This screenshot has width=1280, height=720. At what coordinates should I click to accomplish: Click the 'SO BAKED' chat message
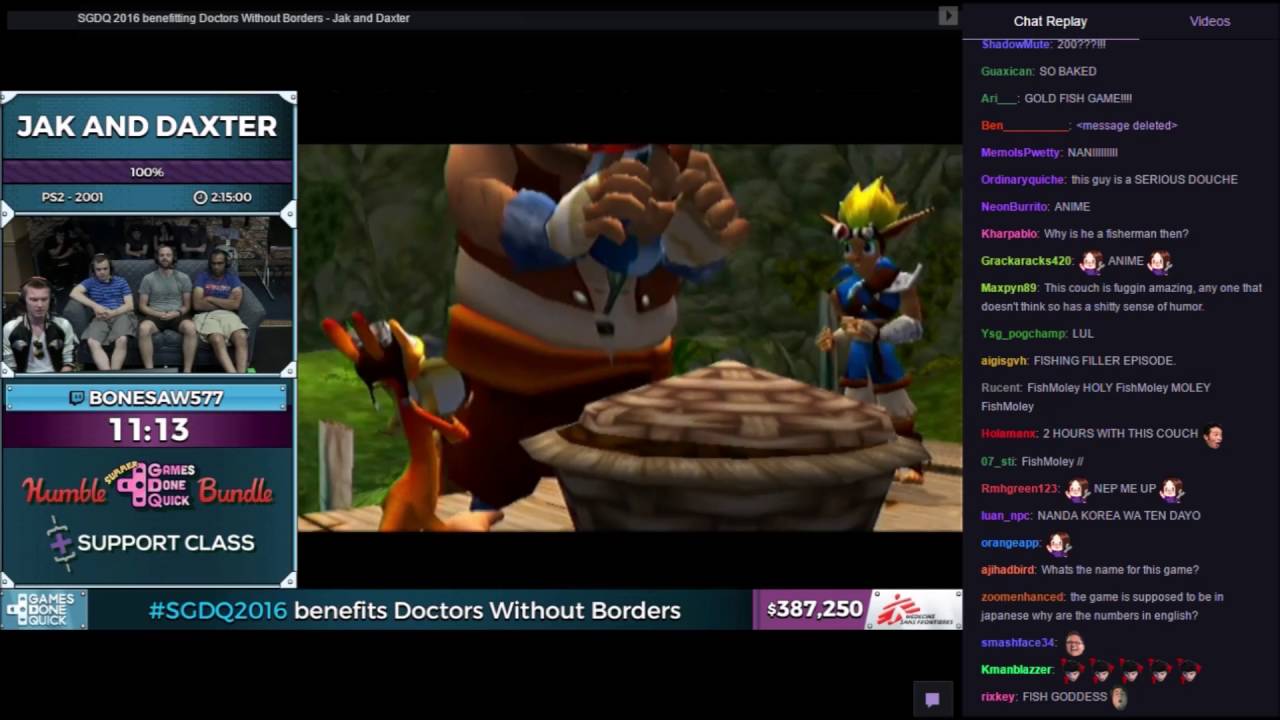1068,71
